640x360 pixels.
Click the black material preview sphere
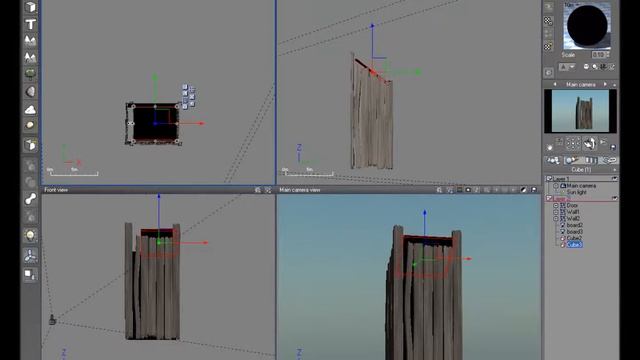point(587,25)
